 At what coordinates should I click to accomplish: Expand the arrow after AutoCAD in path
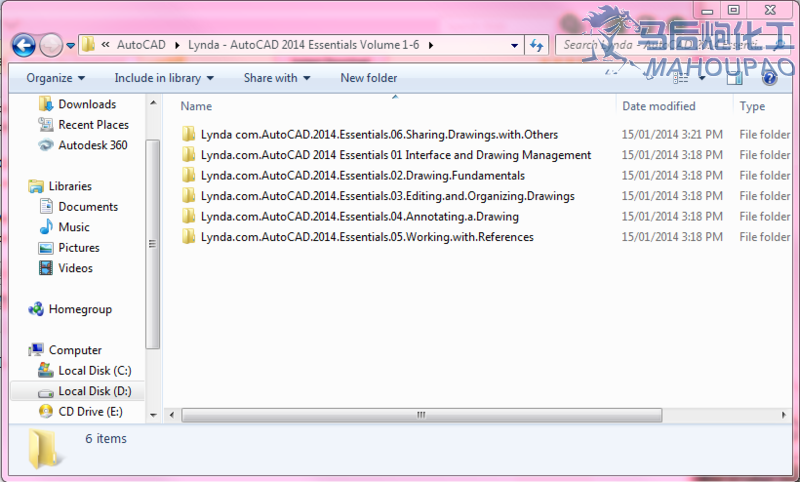click(x=177, y=45)
